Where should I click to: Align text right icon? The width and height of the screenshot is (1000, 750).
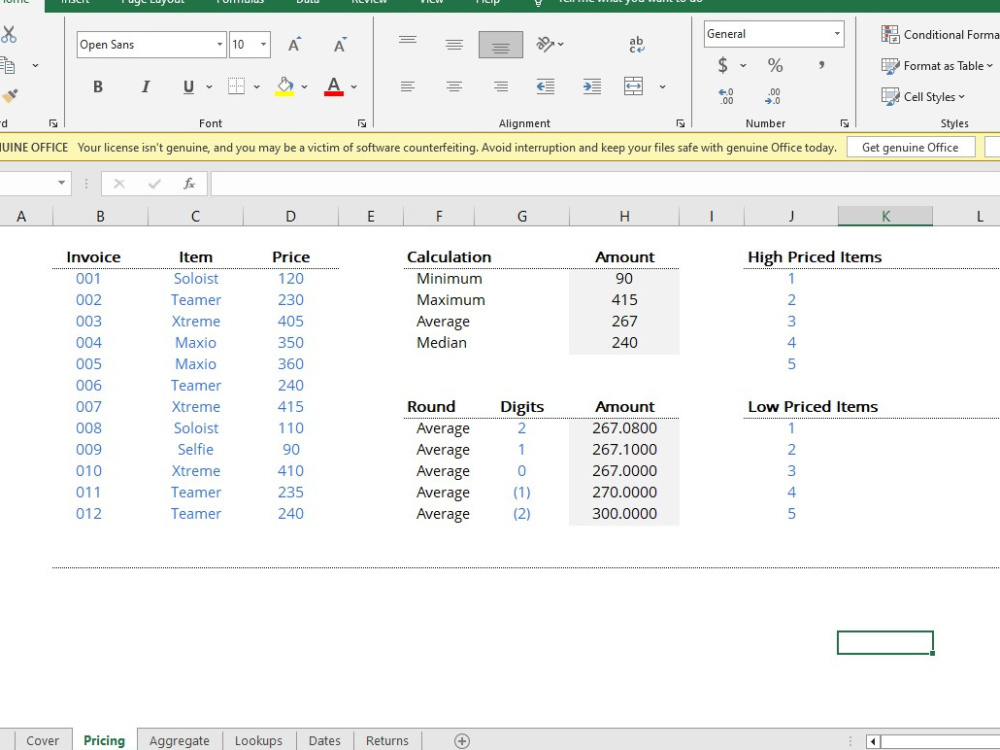[x=501, y=86]
